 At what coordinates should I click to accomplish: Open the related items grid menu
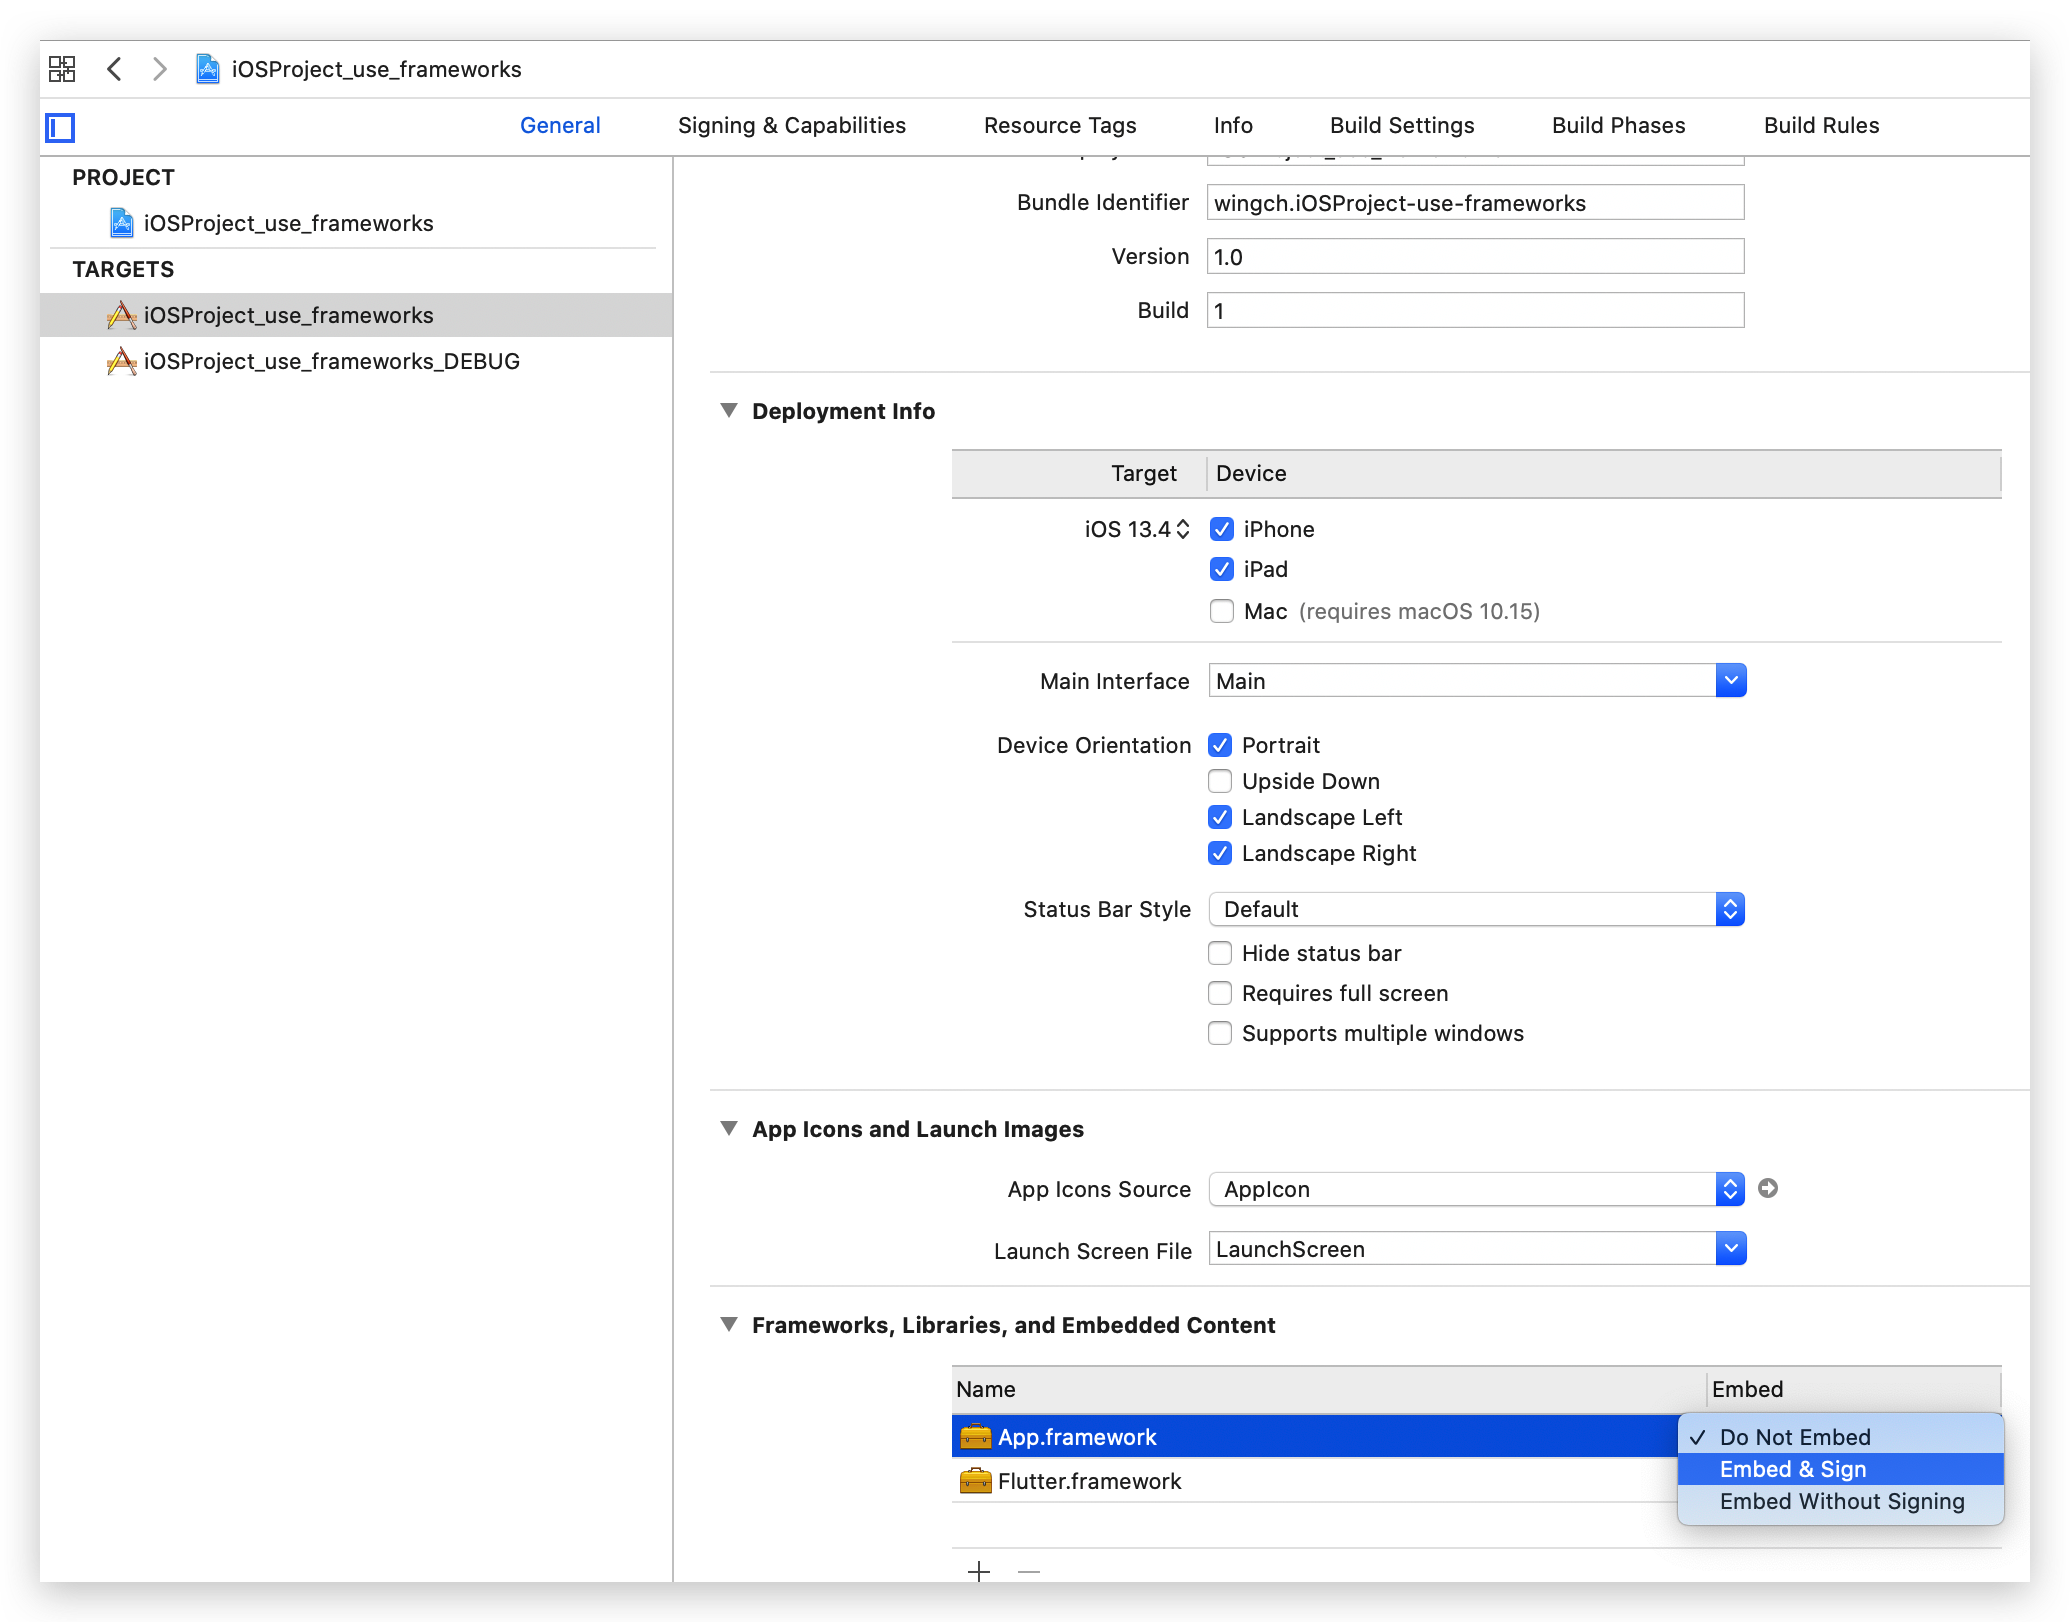click(x=62, y=69)
